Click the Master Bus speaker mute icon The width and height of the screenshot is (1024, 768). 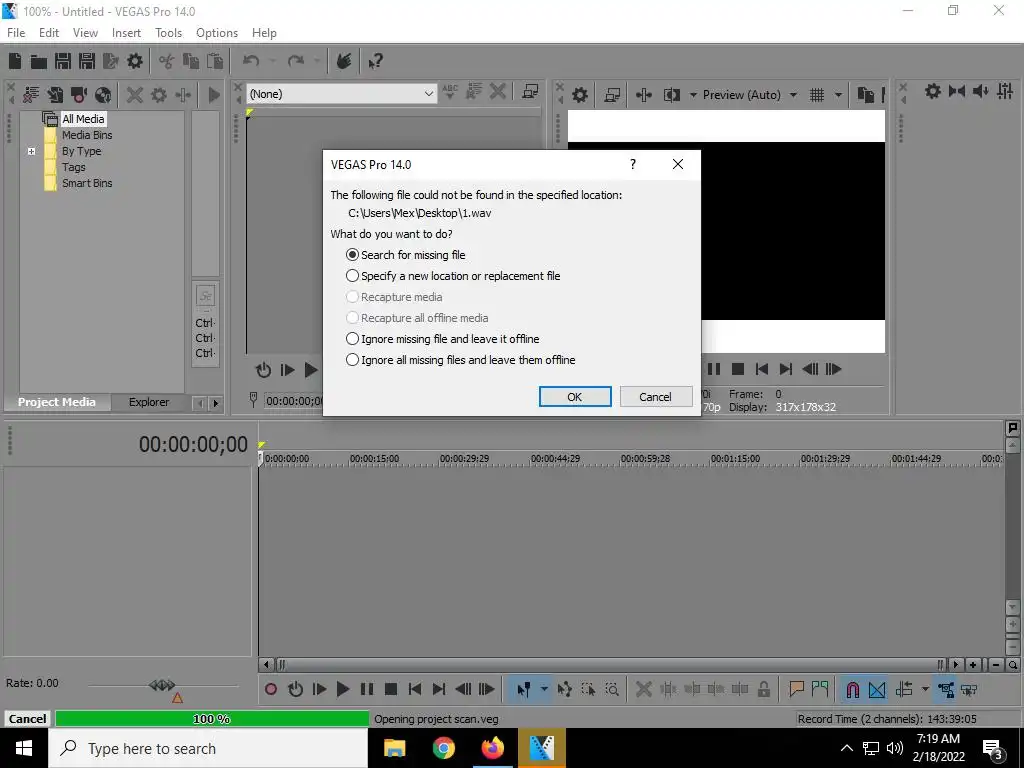[980, 91]
